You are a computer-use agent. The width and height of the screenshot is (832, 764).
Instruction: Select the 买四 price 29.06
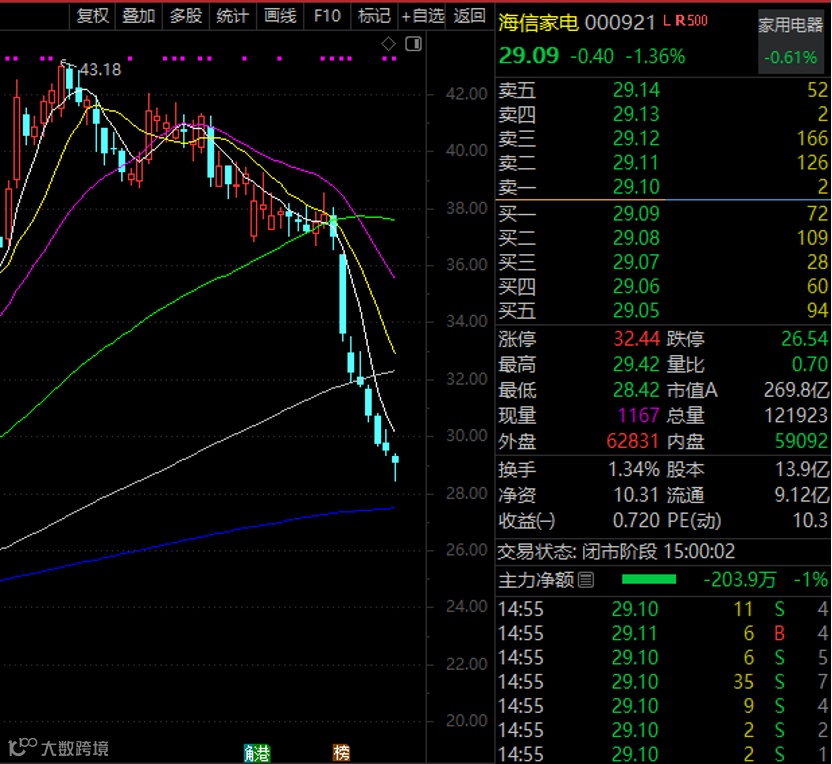pyautogui.click(x=636, y=286)
